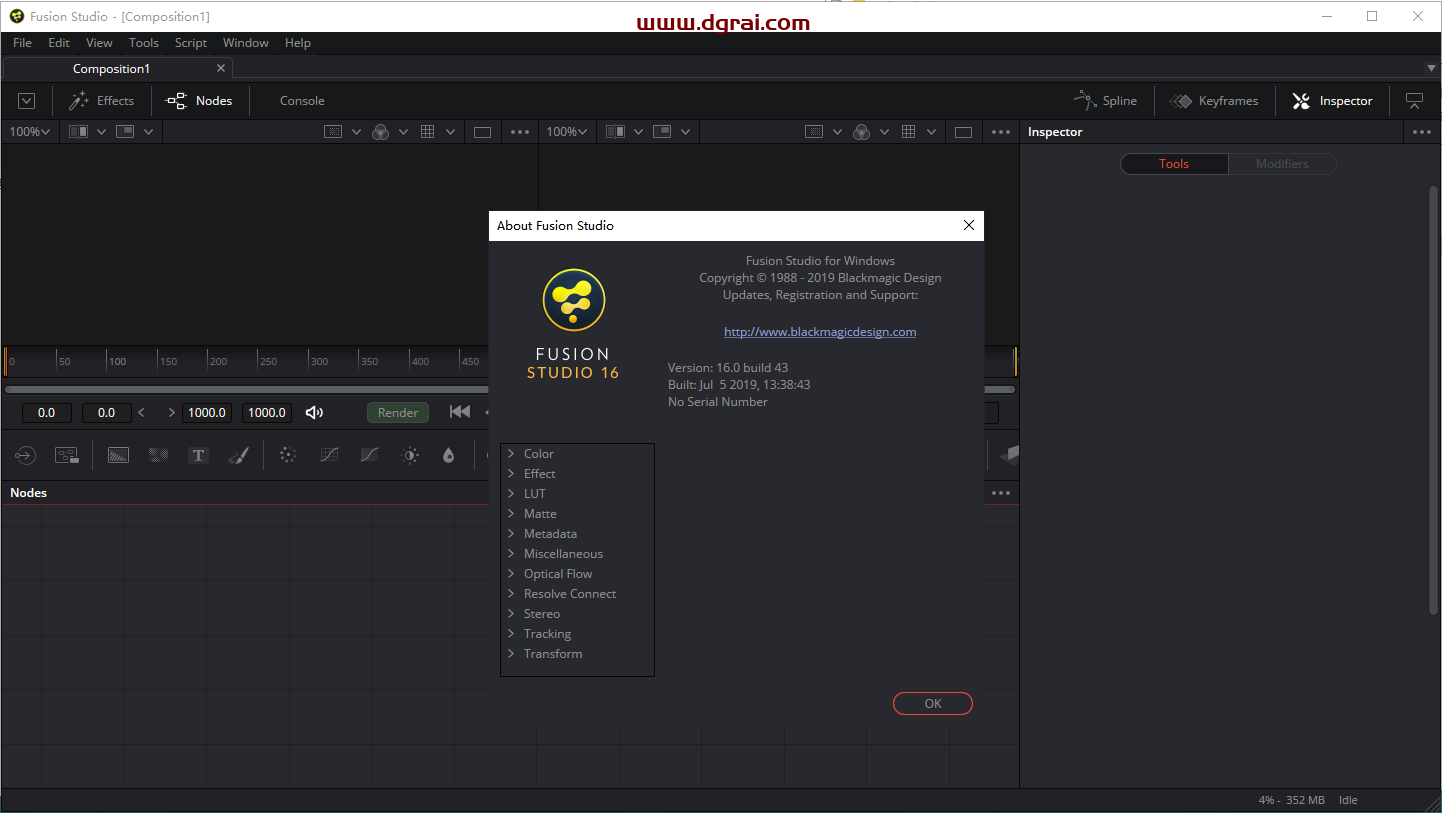Open the composition tab list arrow

pos(1431,68)
